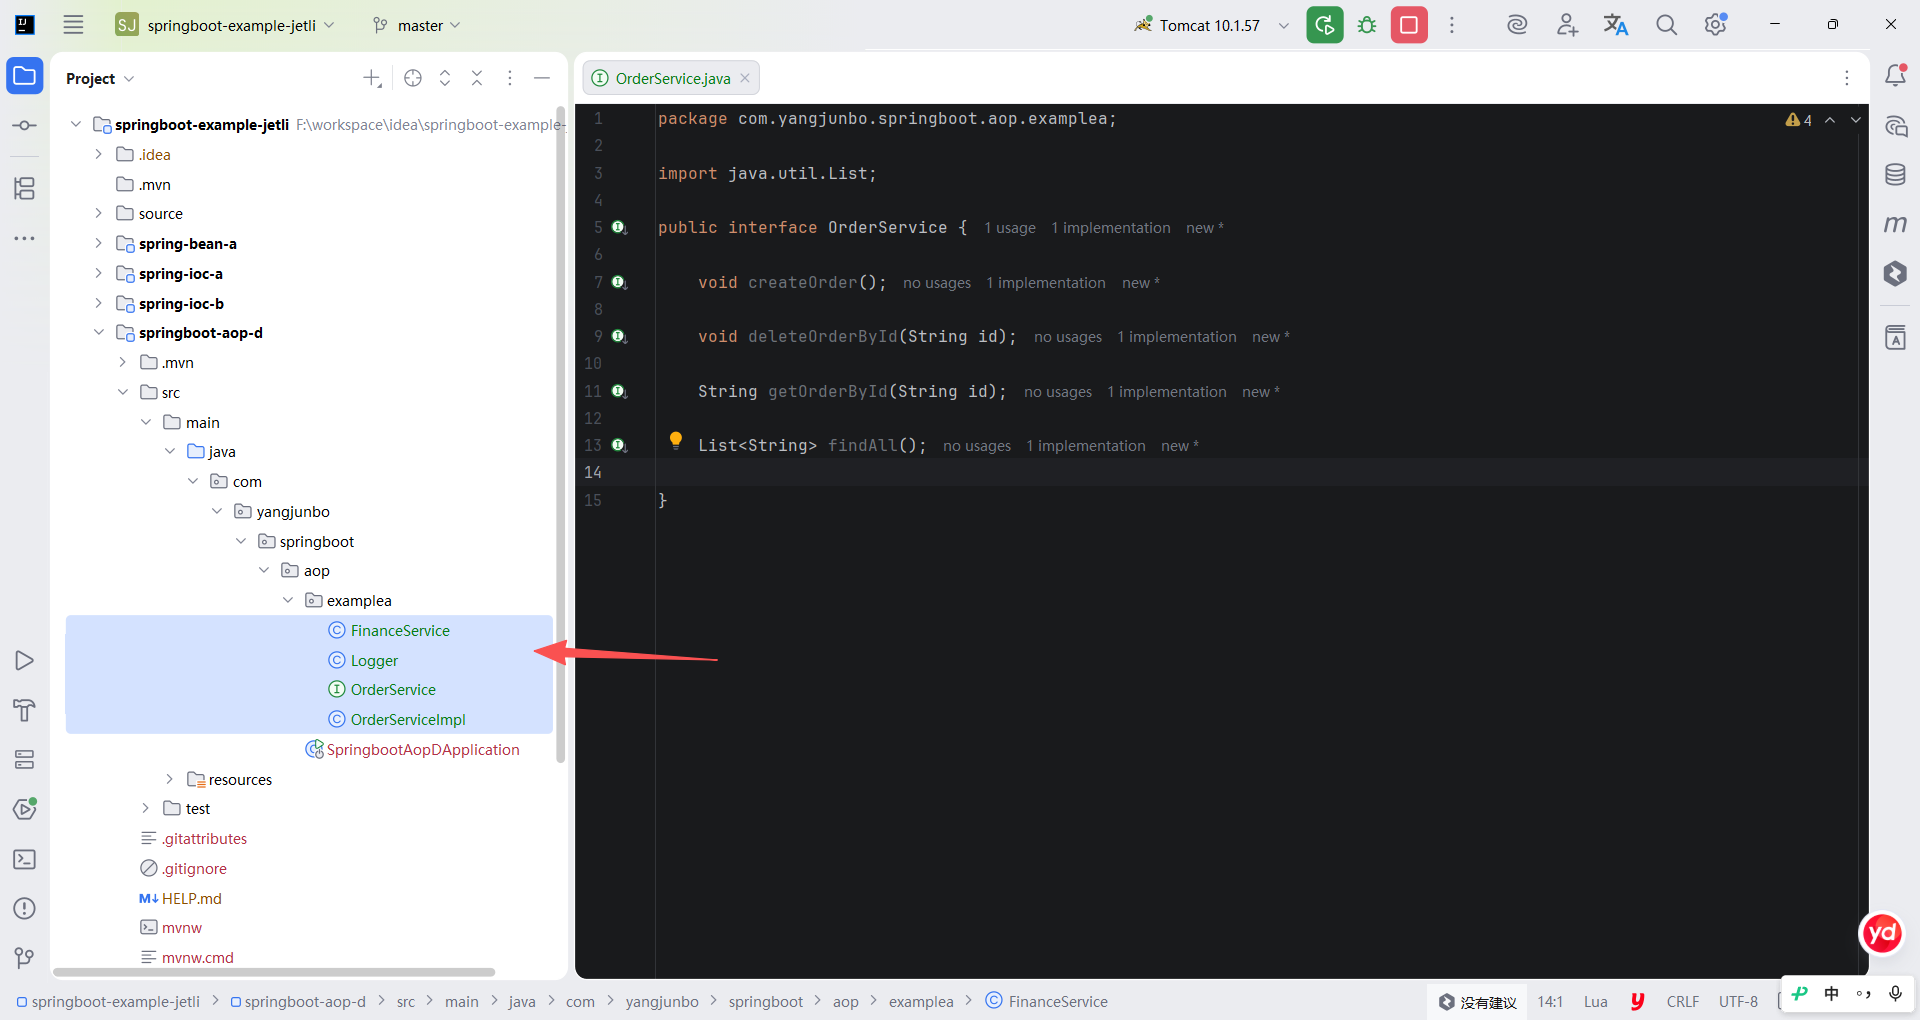Open the master branch dropdown
Viewport: 1920px width, 1020px height.
pos(416,25)
